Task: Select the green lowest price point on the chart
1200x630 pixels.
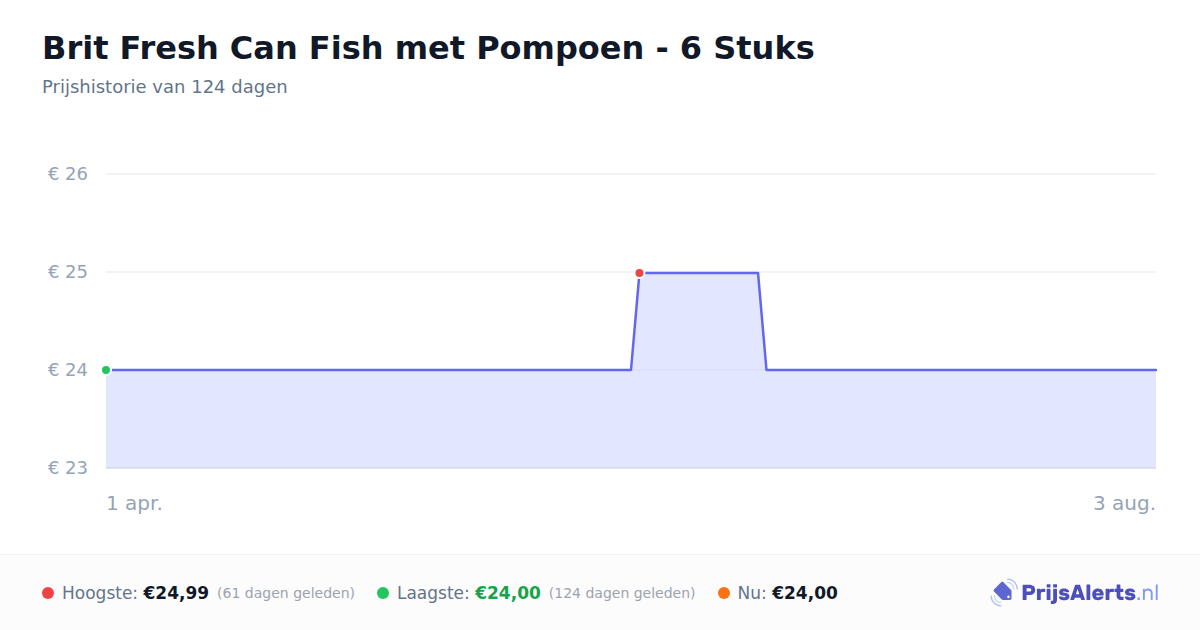Action: click(106, 370)
